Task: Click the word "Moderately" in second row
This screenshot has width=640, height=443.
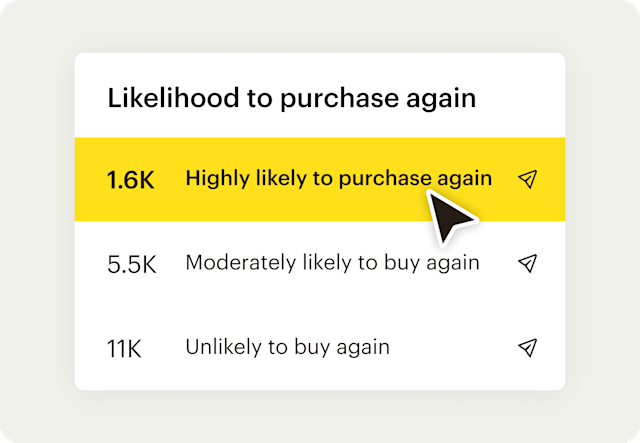Action: tap(239, 263)
